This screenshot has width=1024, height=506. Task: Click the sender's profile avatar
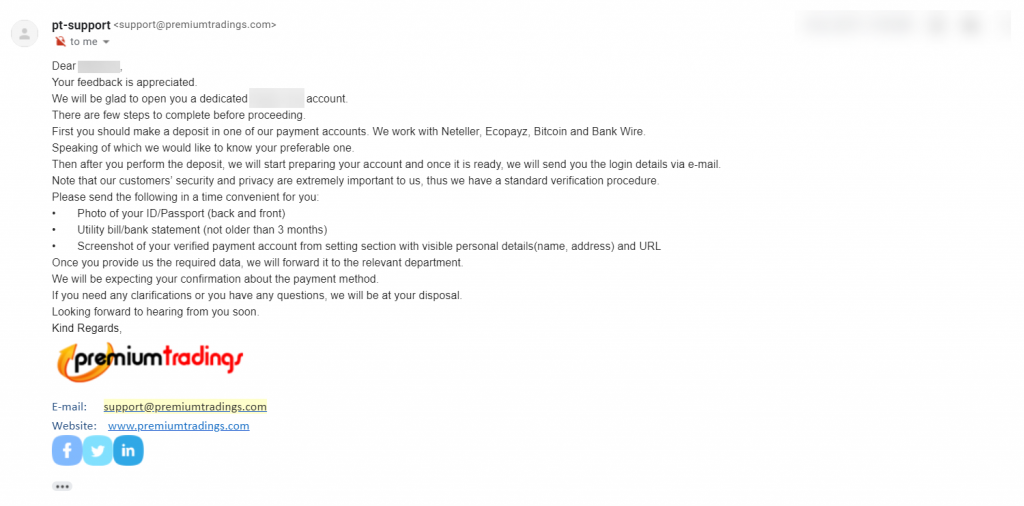[25, 33]
